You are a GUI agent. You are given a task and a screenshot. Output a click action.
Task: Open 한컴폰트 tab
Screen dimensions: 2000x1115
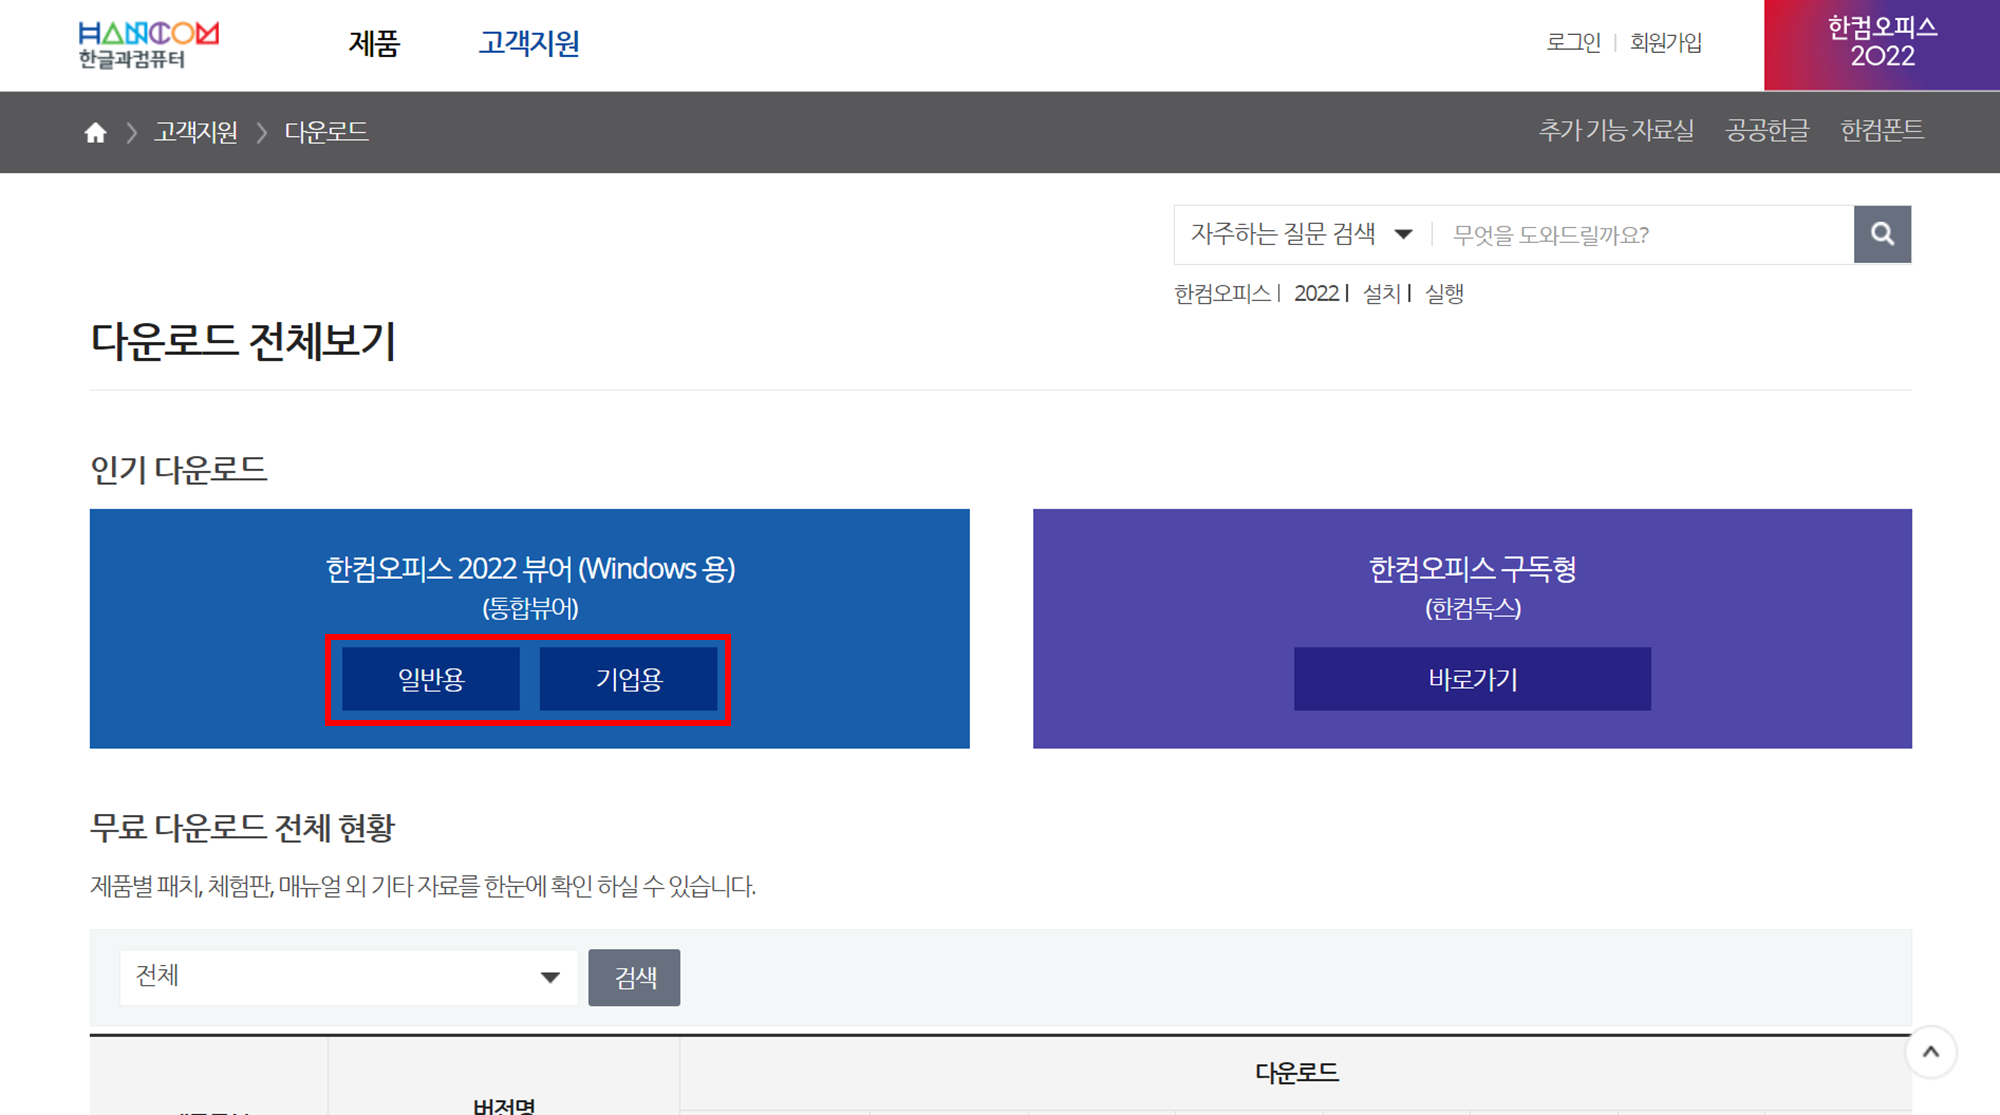[1882, 131]
